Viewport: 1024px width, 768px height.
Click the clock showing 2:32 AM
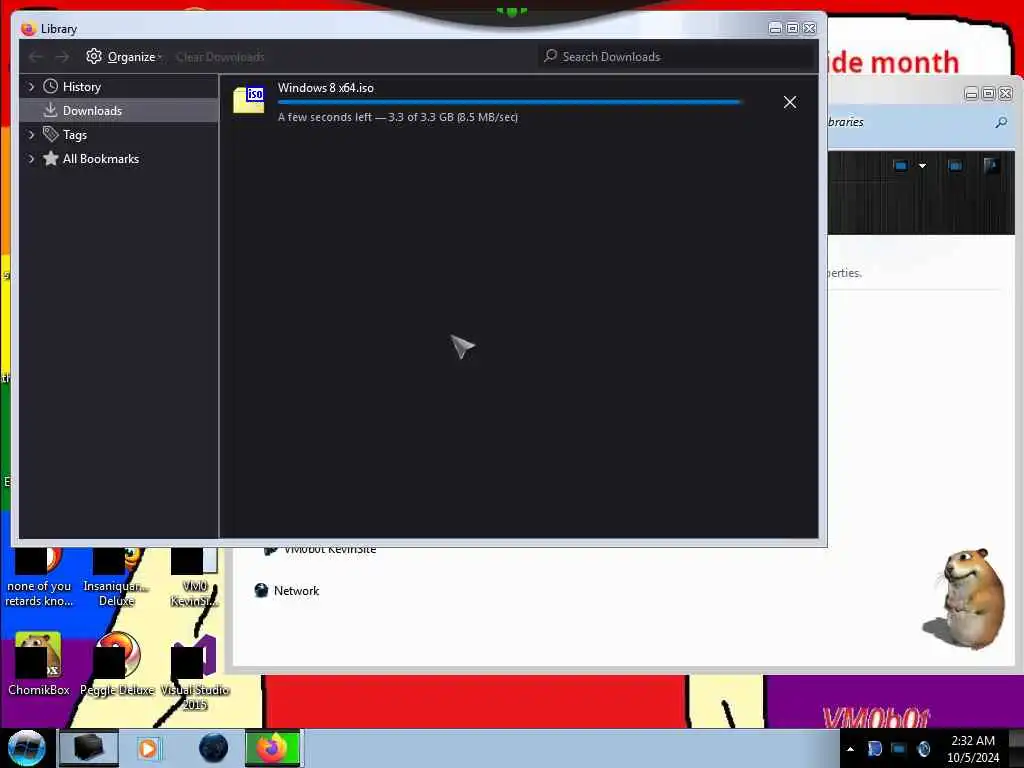[x=973, y=749]
